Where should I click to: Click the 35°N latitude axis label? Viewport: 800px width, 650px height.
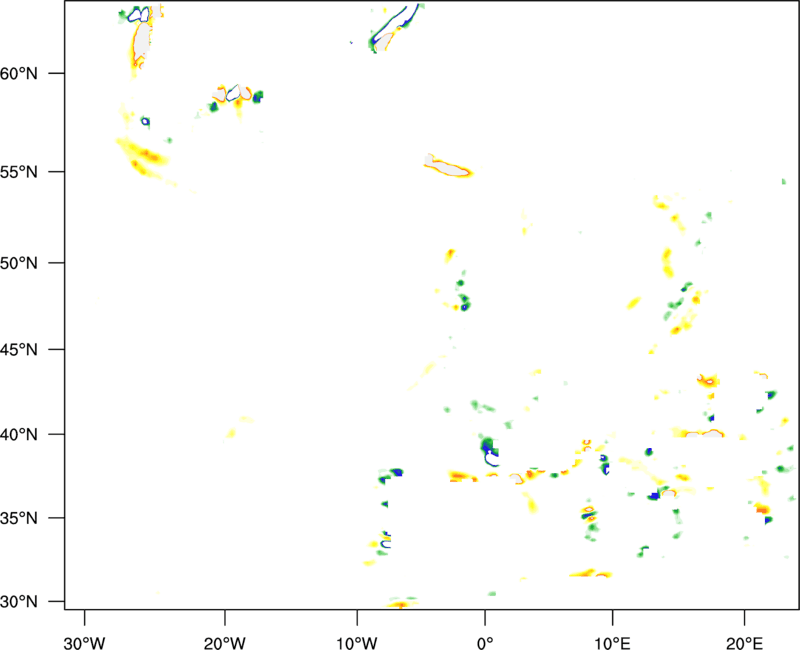click(x=19, y=518)
